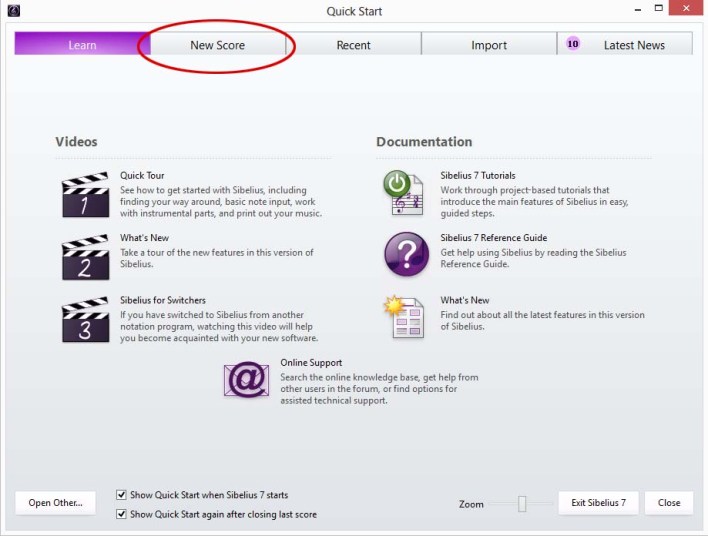Open the Quick Tour clapperboard video icon
The image size is (708, 536).
85,195
